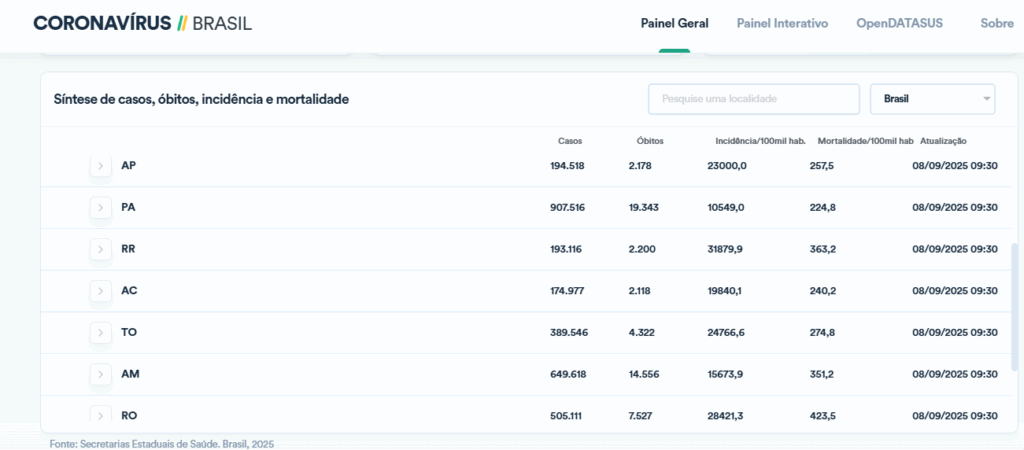Sort table by Óbitos column header
The image size is (1024, 450).
tap(649, 141)
